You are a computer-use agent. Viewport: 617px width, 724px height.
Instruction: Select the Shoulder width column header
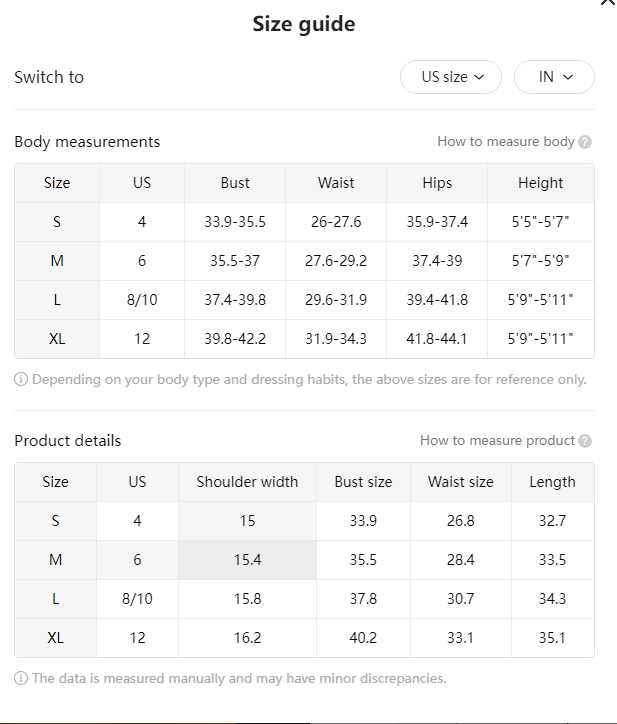[x=248, y=482]
